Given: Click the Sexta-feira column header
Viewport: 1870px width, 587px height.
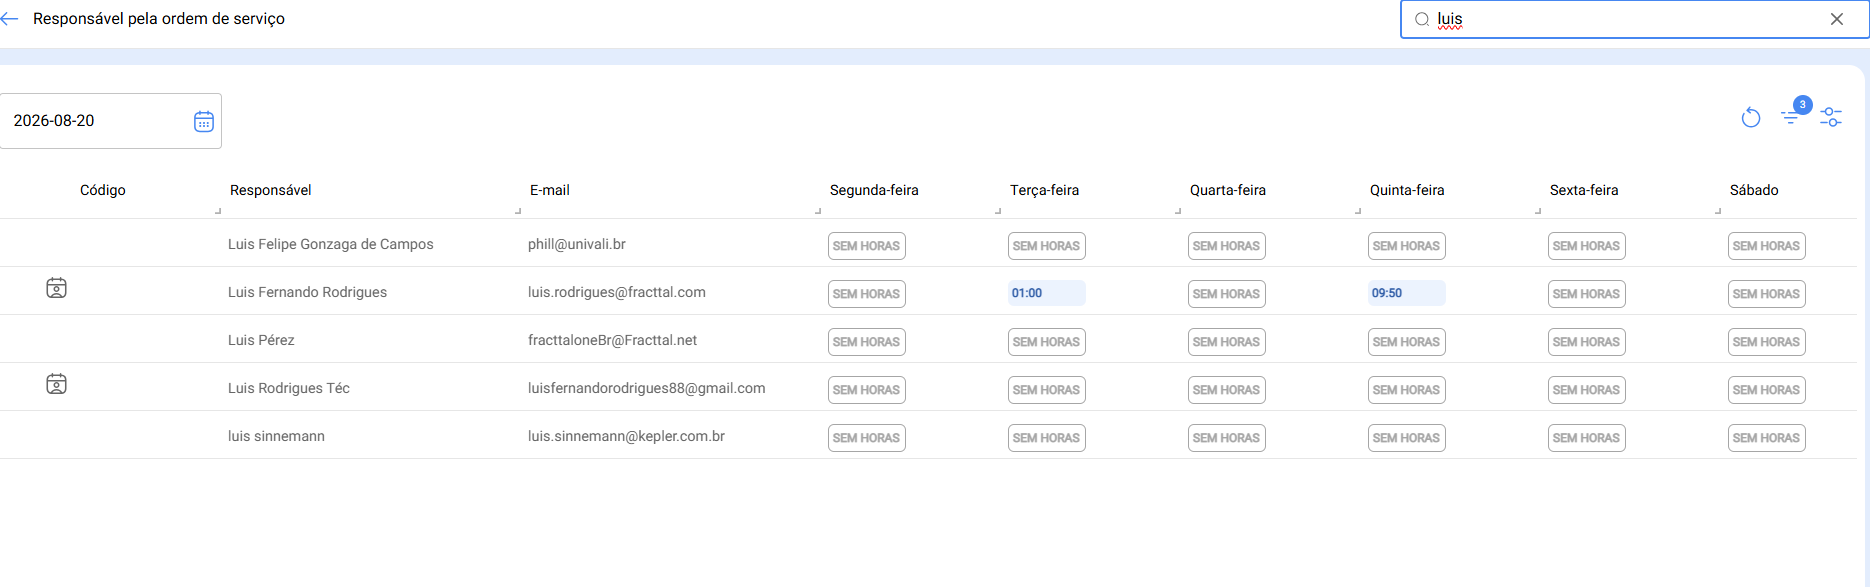Looking at the screenshot, I should pyautogui.click(x=1584, y=190).
